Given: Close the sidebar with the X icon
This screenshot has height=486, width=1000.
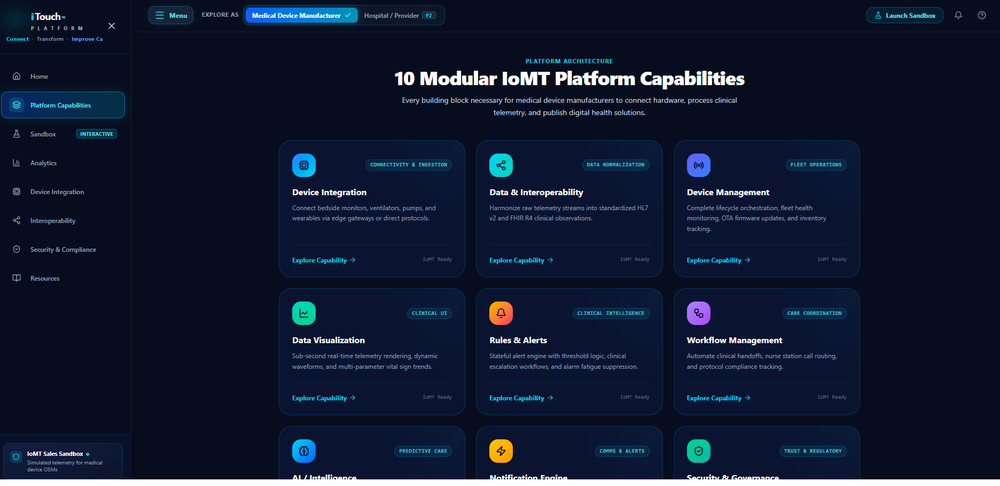Looking at the screenshot, I should 112,26.
